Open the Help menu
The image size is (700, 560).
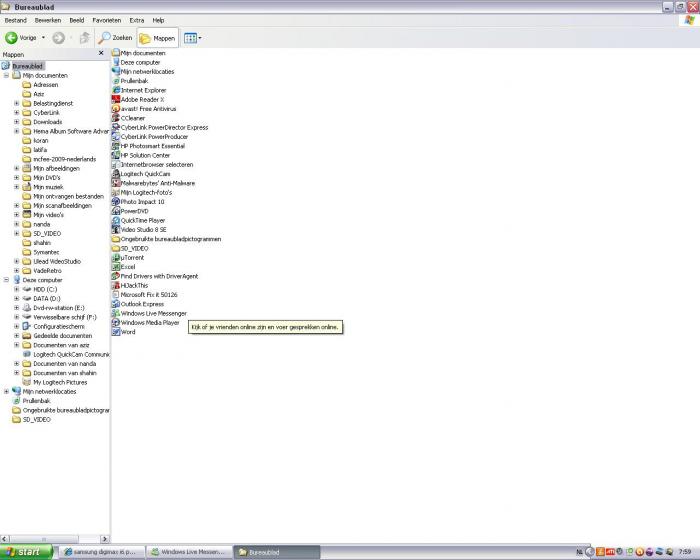pyautogui.click(x=158, y=21)
